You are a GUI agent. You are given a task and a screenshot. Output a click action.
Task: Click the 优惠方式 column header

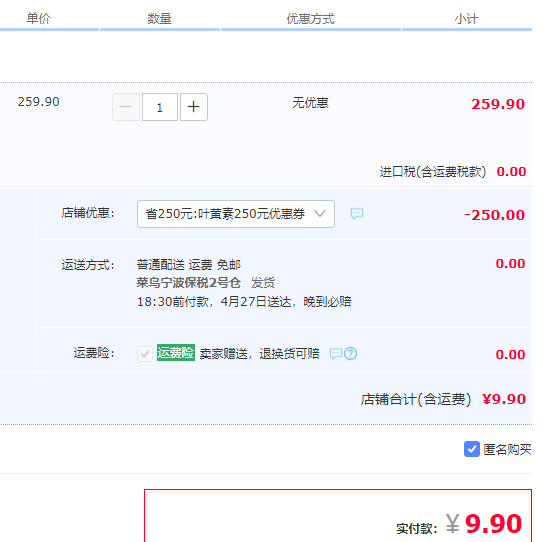click(x=310, y=19)
